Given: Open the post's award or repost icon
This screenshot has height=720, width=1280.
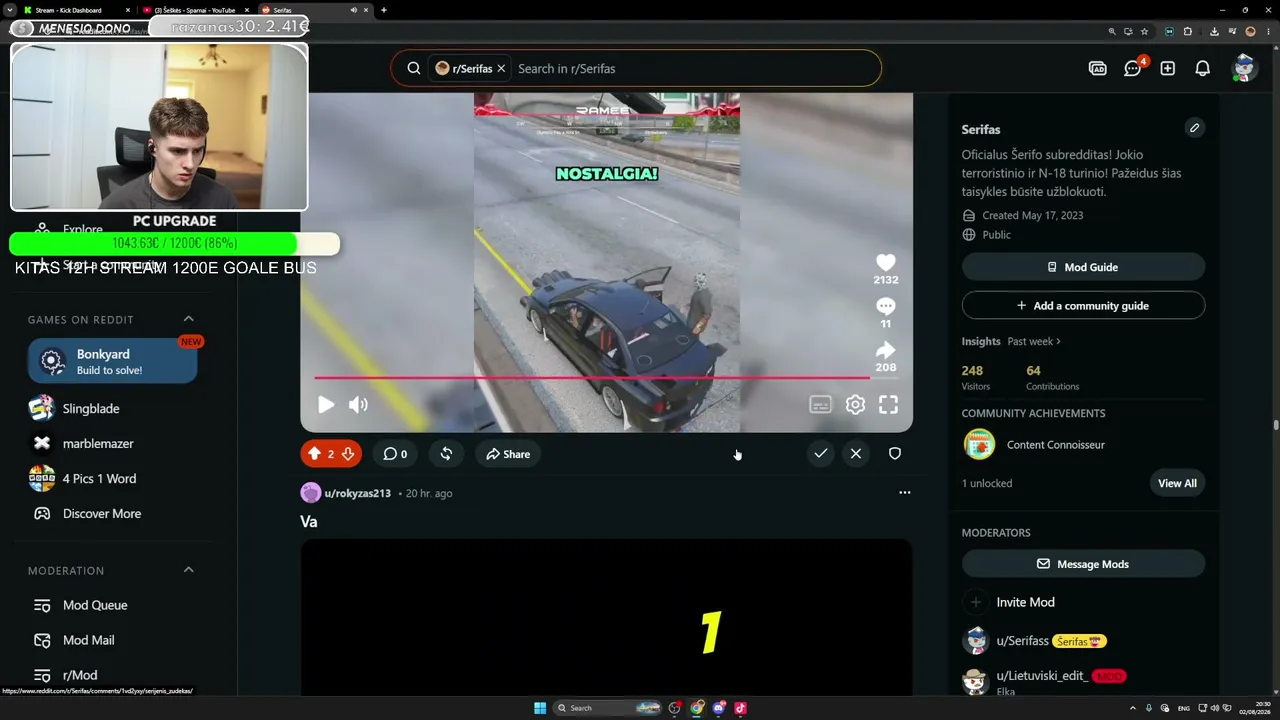Looking at the screenshot, I should pos(446,454).
